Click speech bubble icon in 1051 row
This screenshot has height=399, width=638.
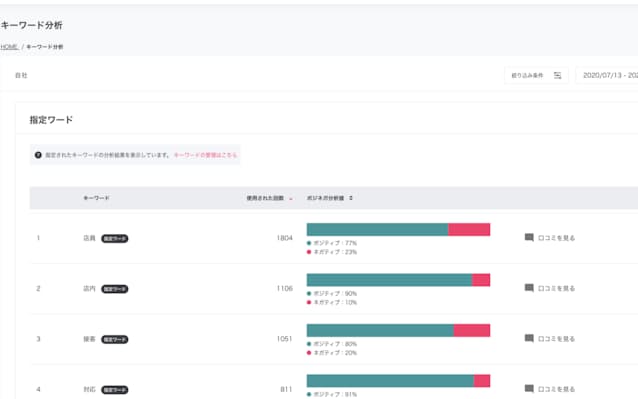529,338
